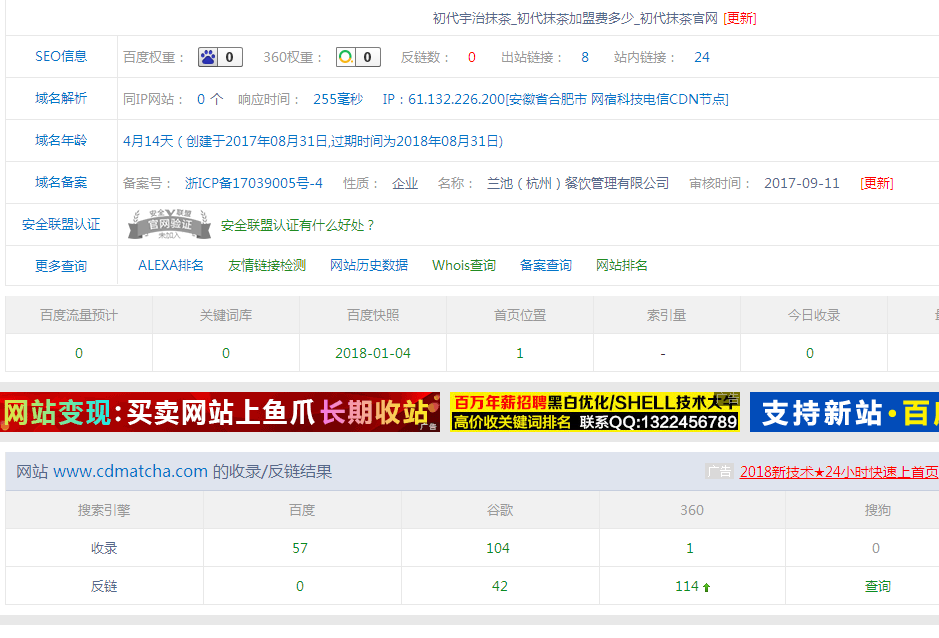Image resolution: width=939 pixels, height=638 pixels.
Task: Open the red 网站变现 banner ad
Action: tap(220, 412)
